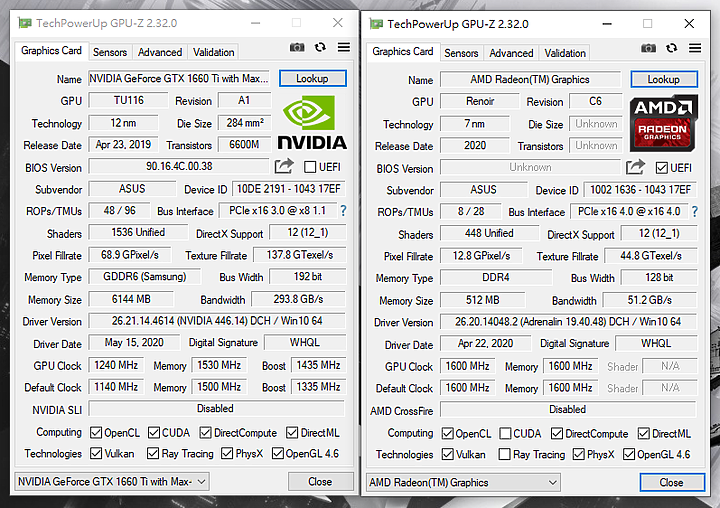The width and height of the screenshot is (720, 508).
Task: Open hamburger menu in the NVIDIA GPU-Z window
Action: tap(344, 47)
